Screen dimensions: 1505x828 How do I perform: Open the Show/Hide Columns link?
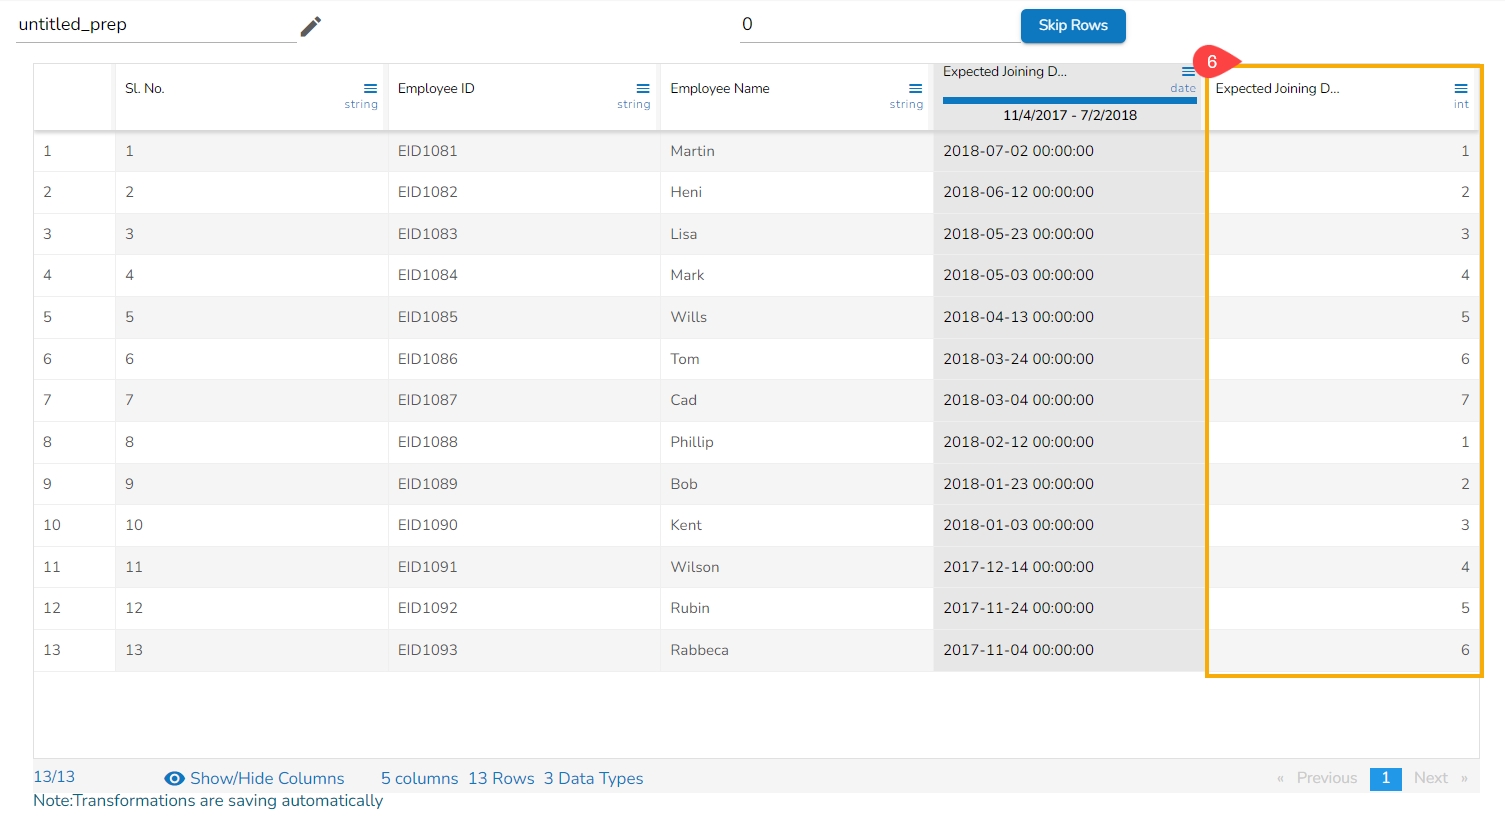(267, 779)
